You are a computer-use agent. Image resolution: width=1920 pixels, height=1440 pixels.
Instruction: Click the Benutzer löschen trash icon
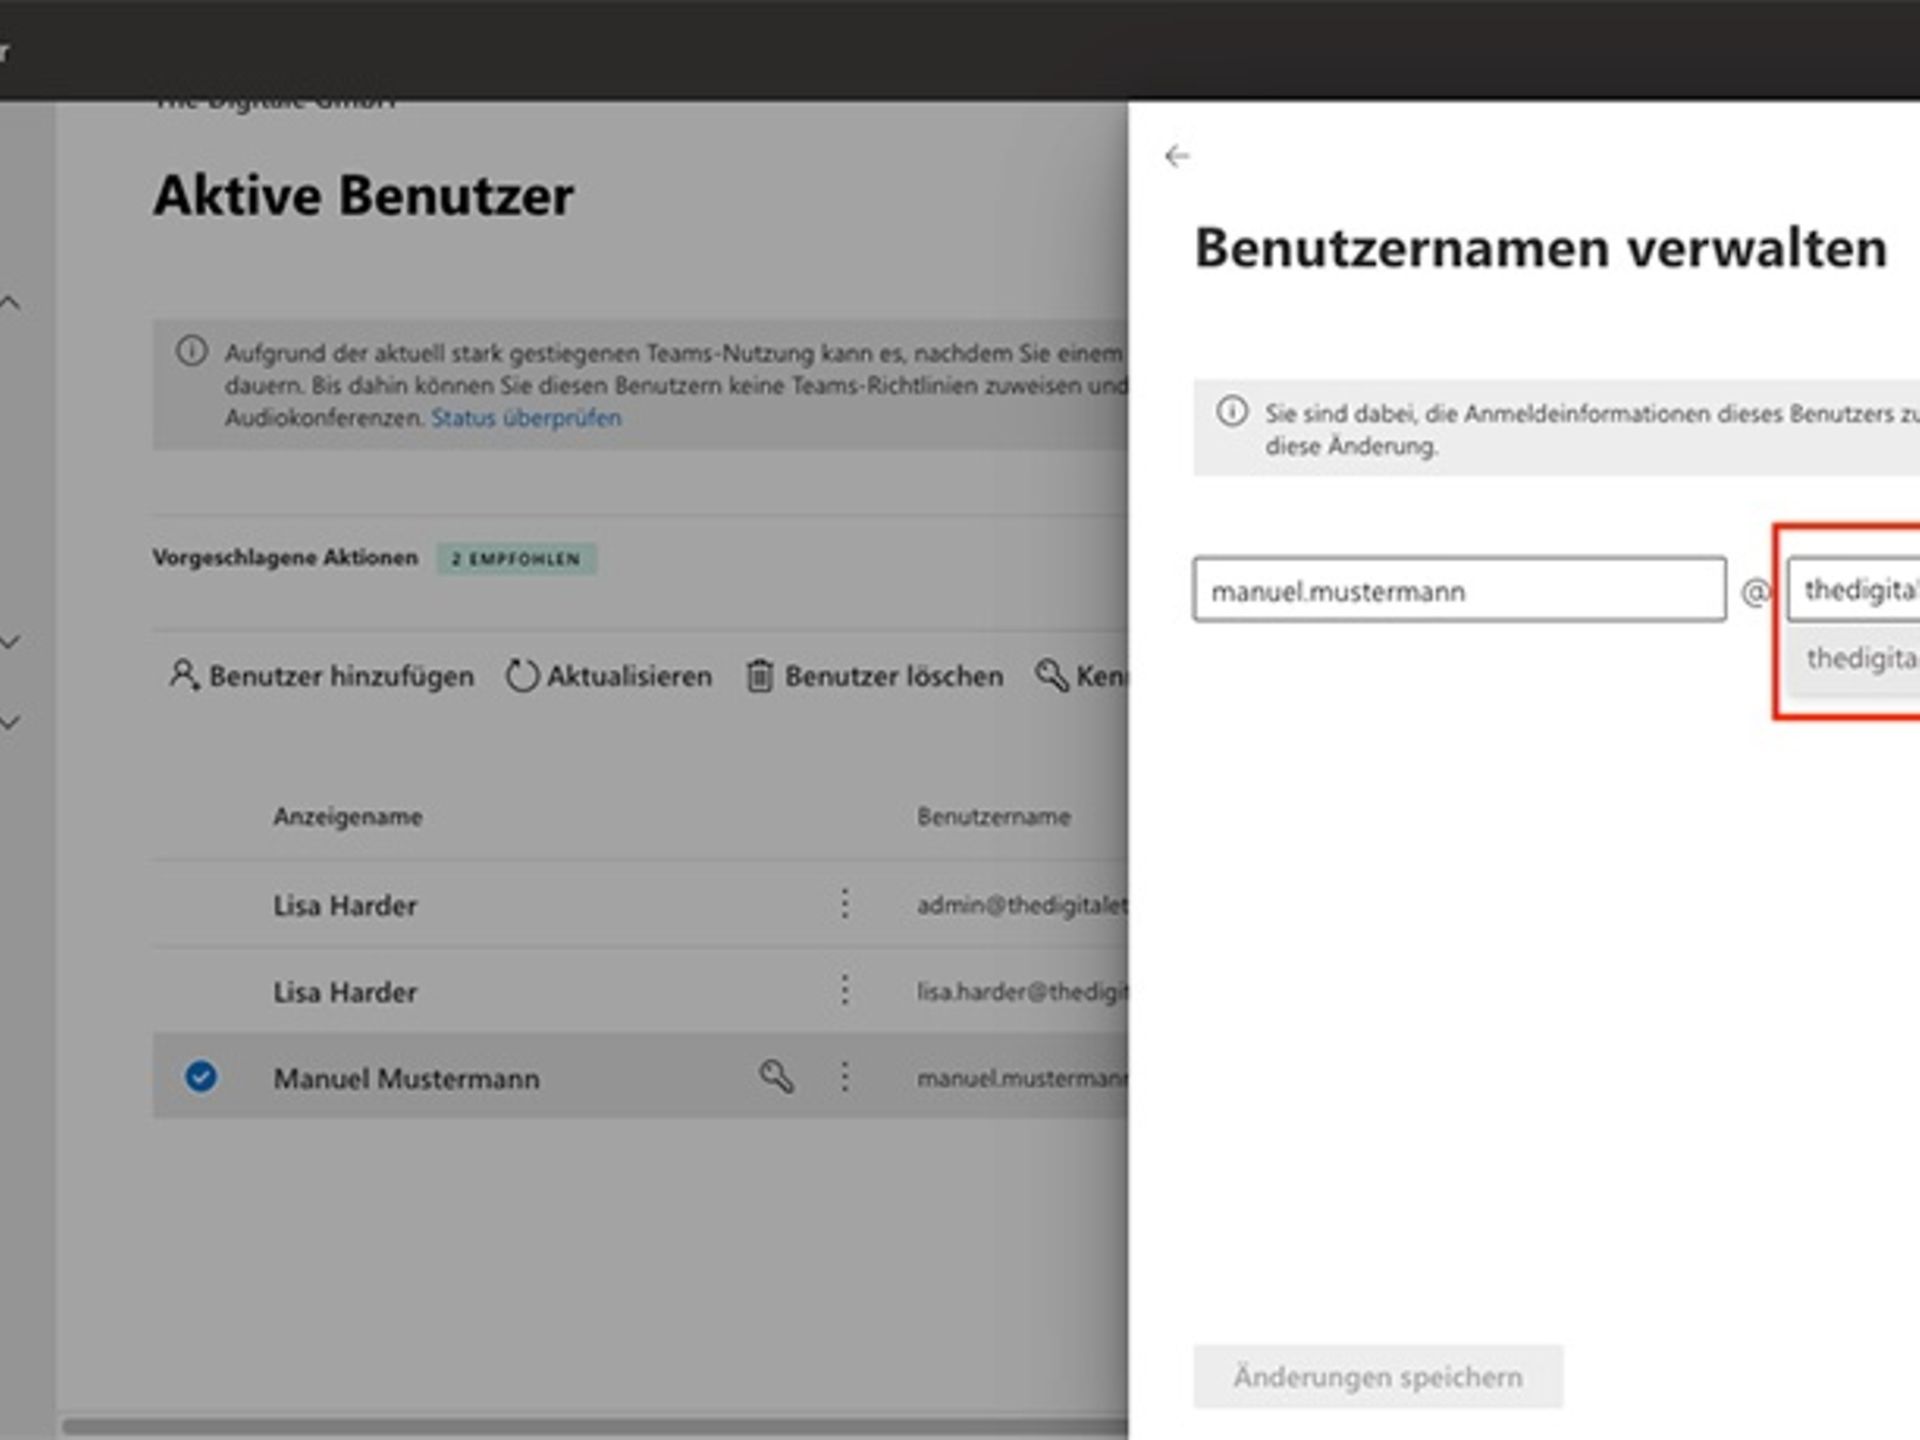click(x=760, y=676)
